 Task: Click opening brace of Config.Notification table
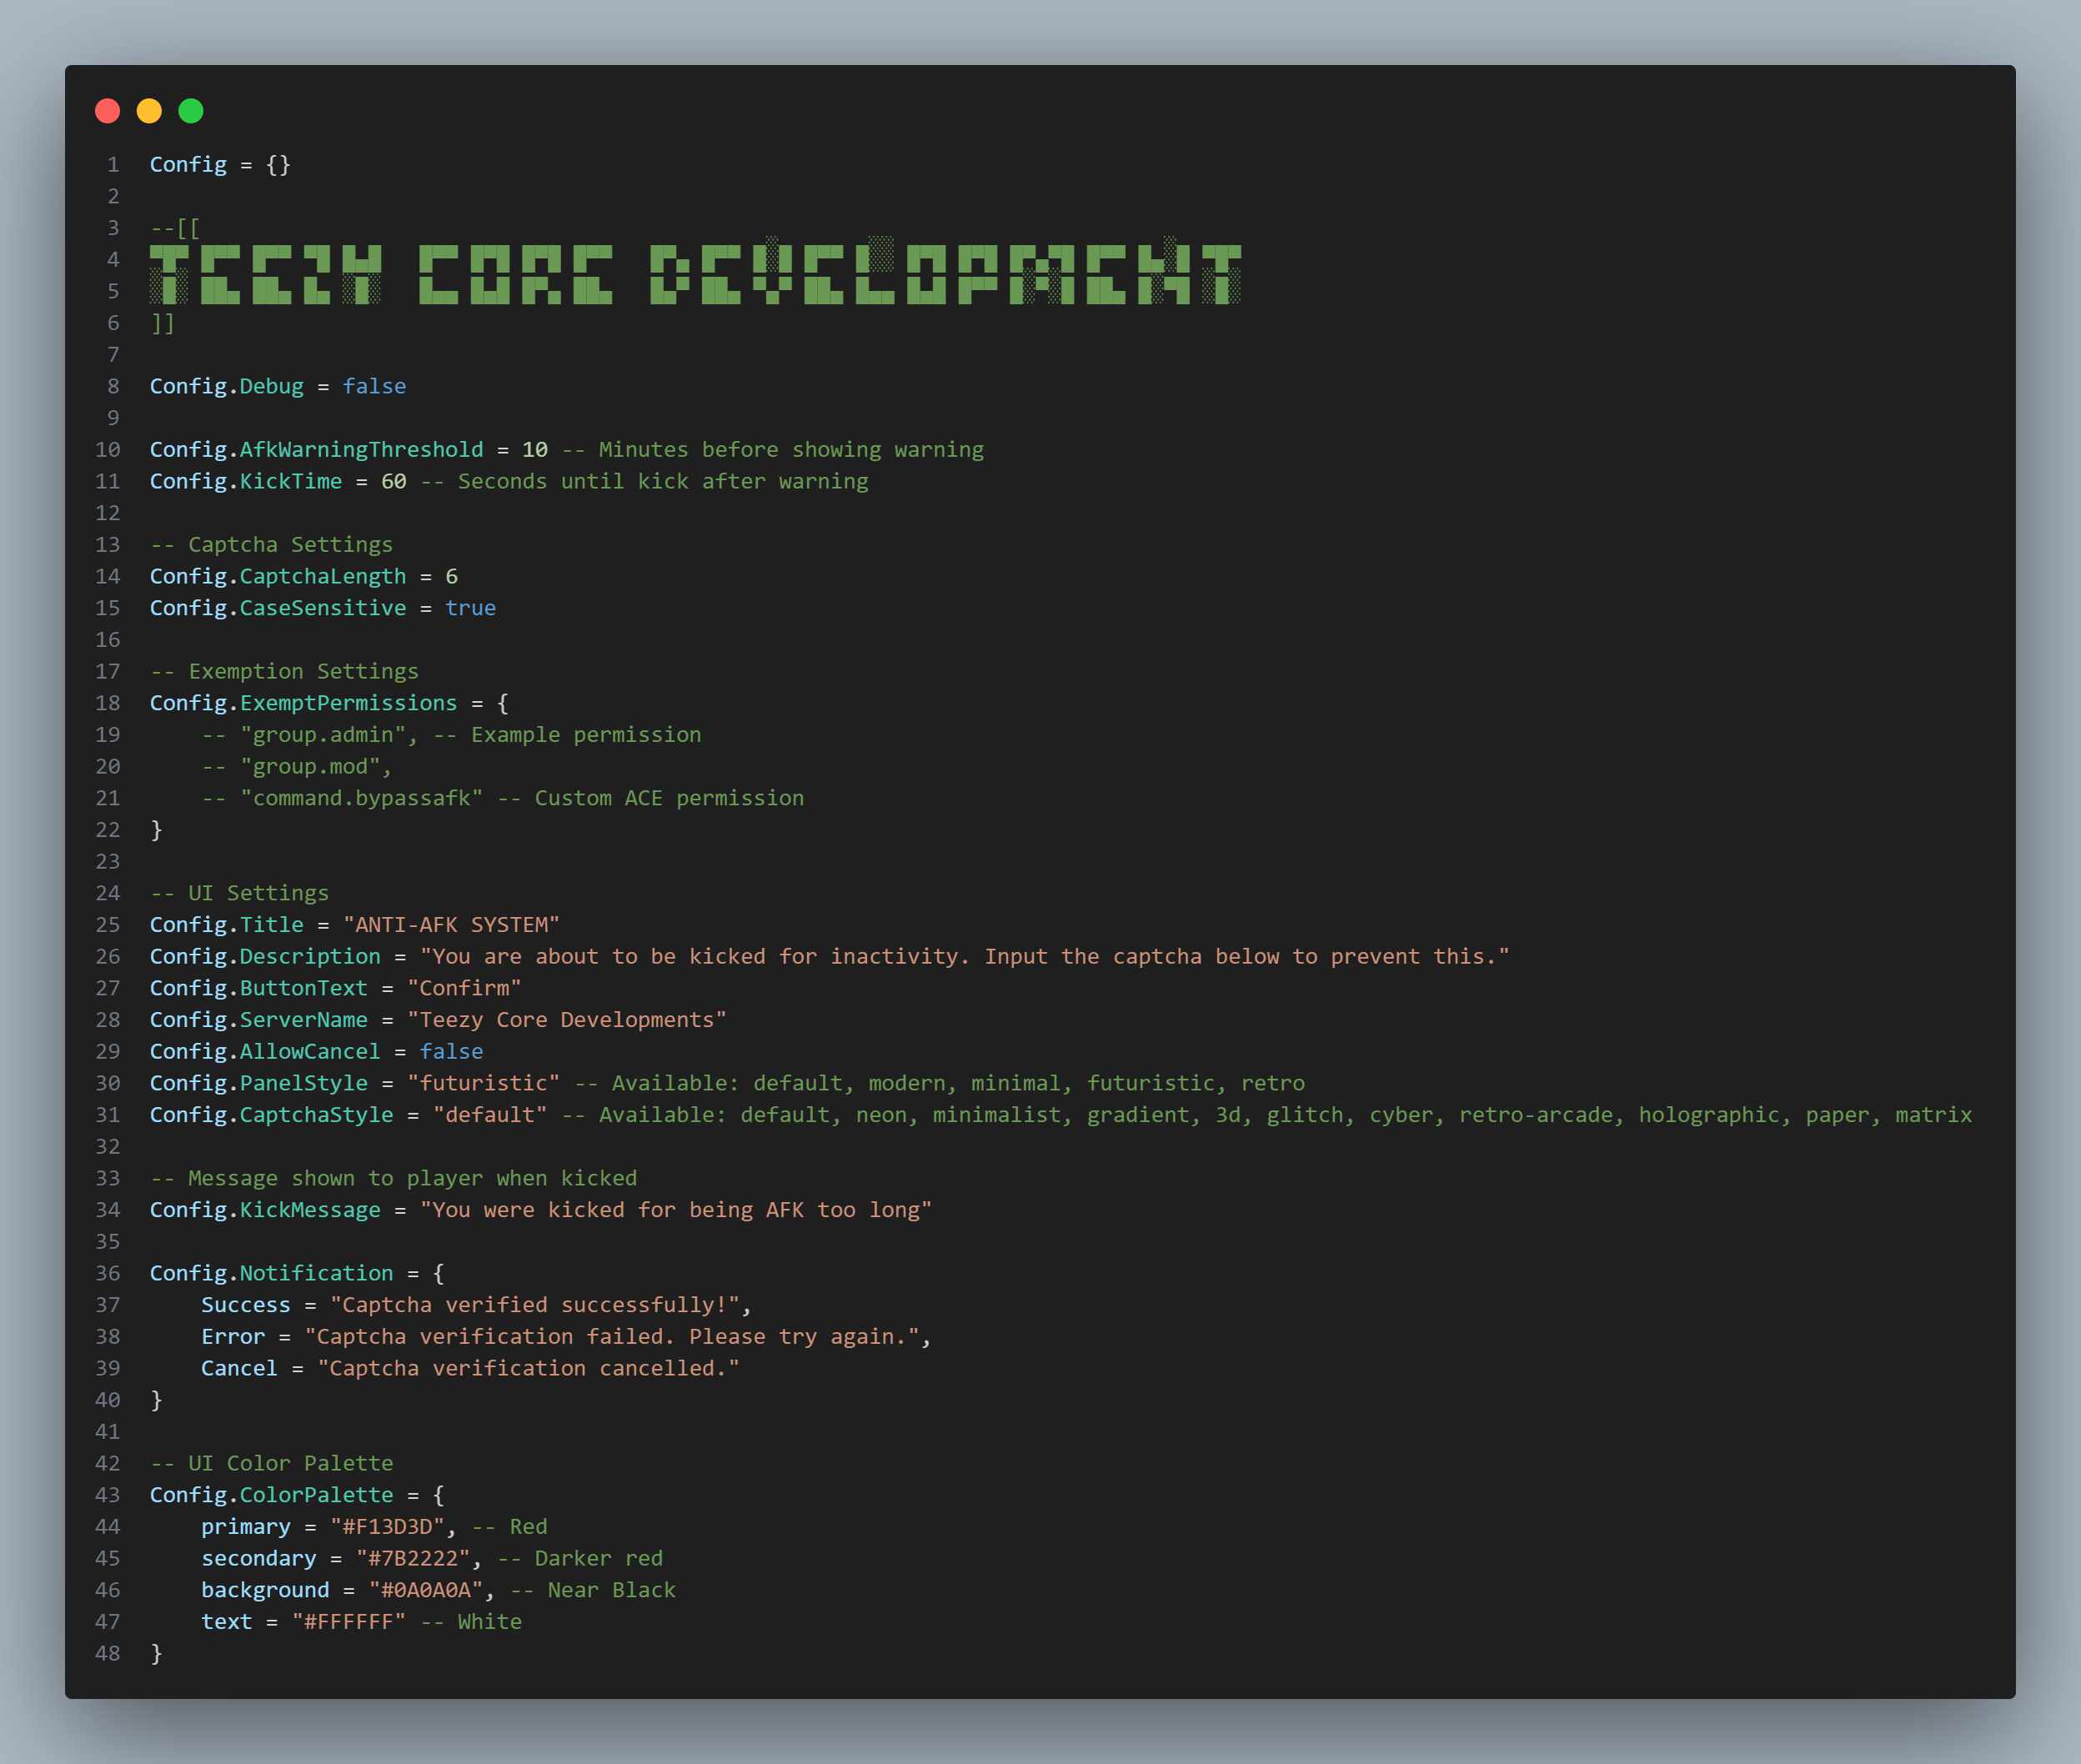(x=438, y=1273)
